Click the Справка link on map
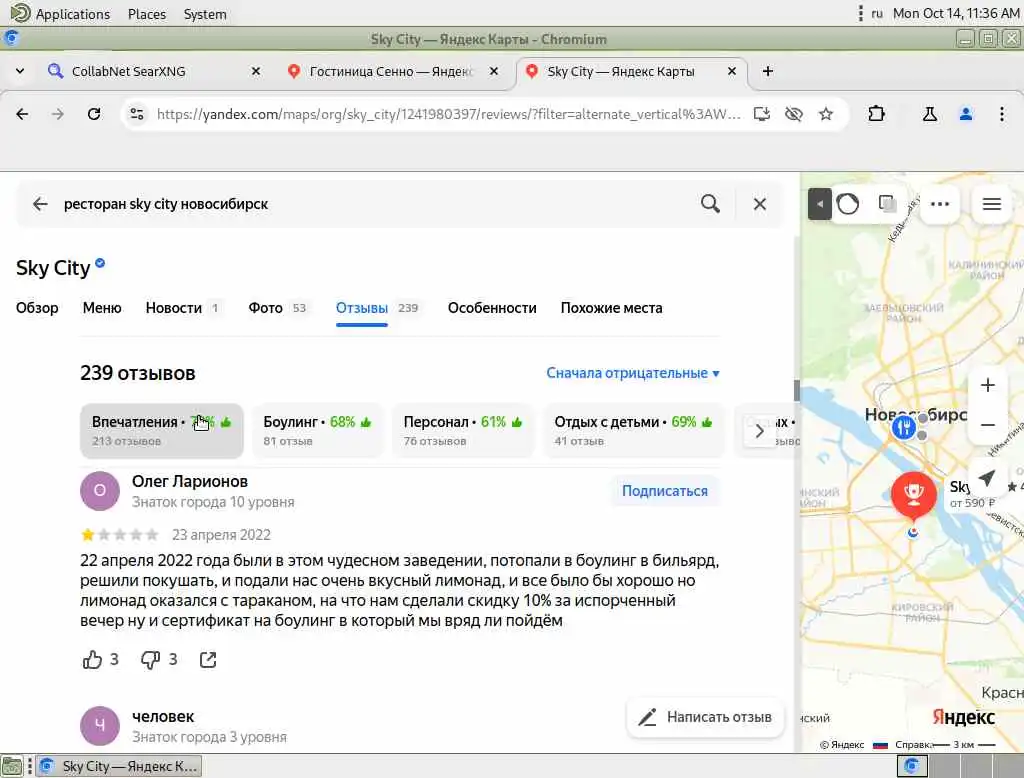This screenshot has height=778, width=1024. 912,745
